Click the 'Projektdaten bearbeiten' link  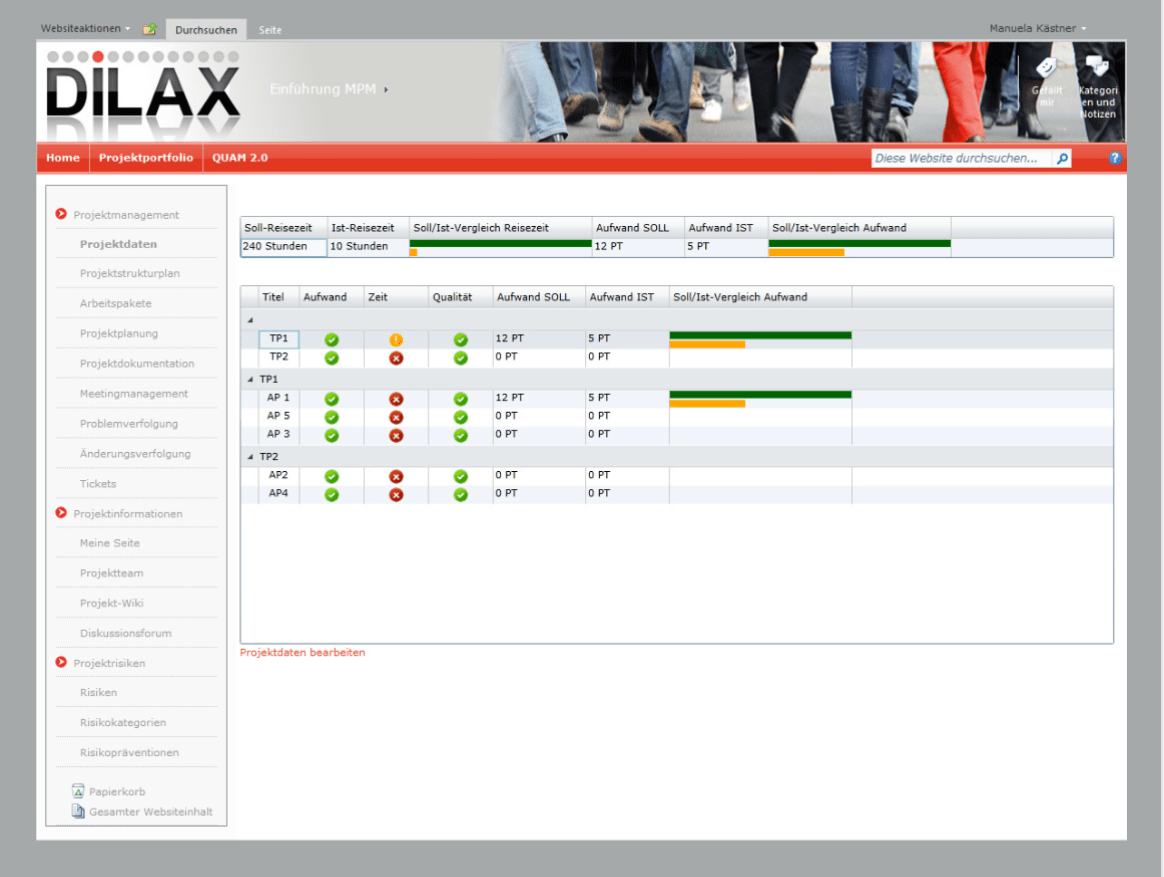pyautogui.click(x=302, y=653)
